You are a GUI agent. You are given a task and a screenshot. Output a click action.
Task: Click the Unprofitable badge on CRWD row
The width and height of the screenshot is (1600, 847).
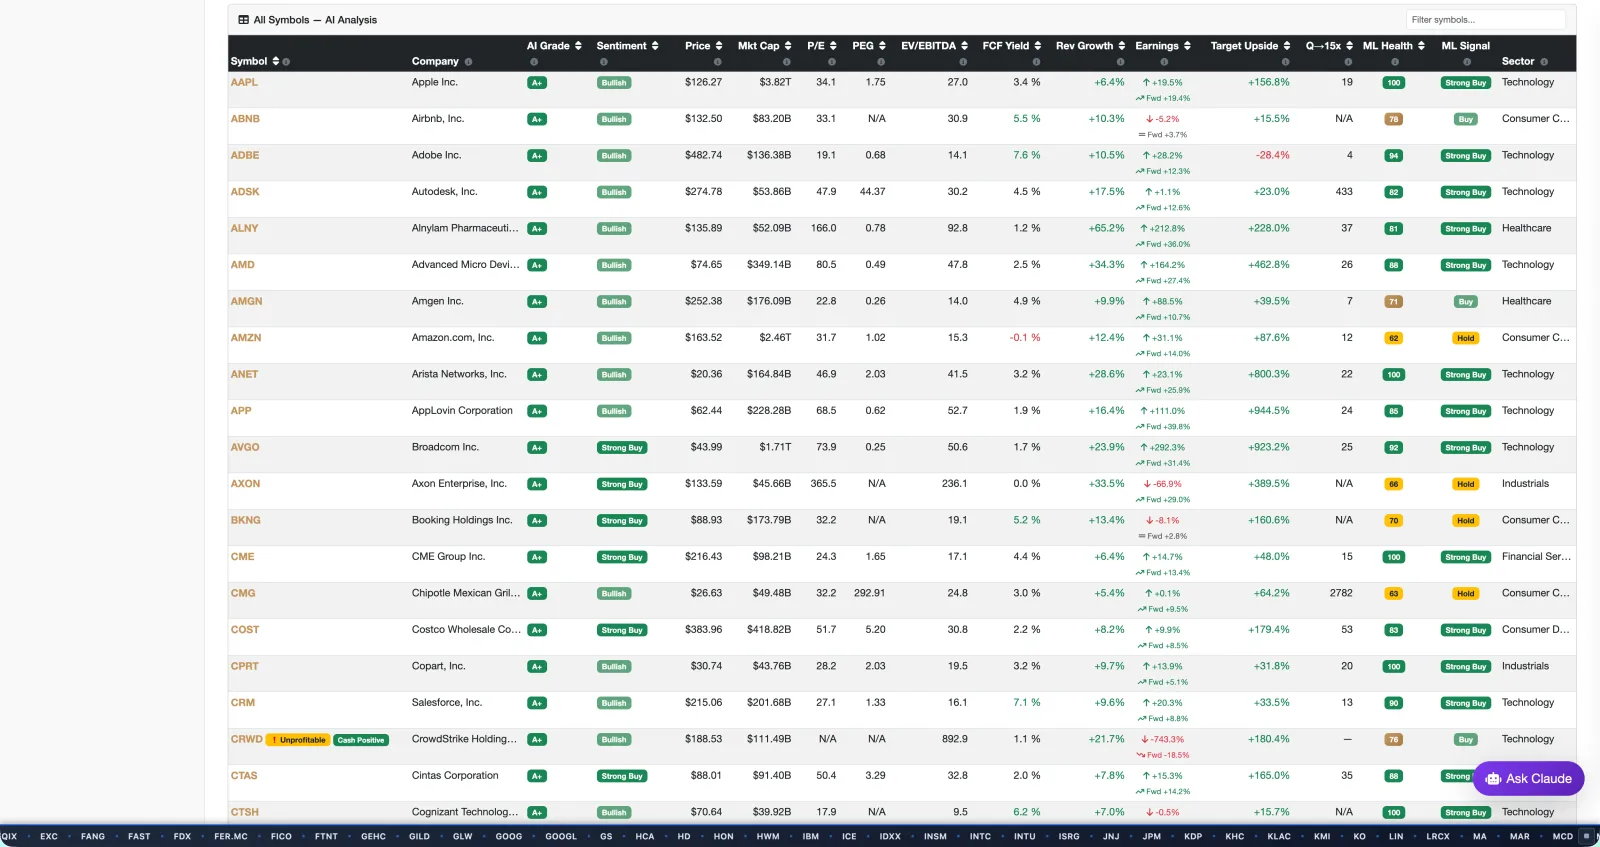pos(298,740)
